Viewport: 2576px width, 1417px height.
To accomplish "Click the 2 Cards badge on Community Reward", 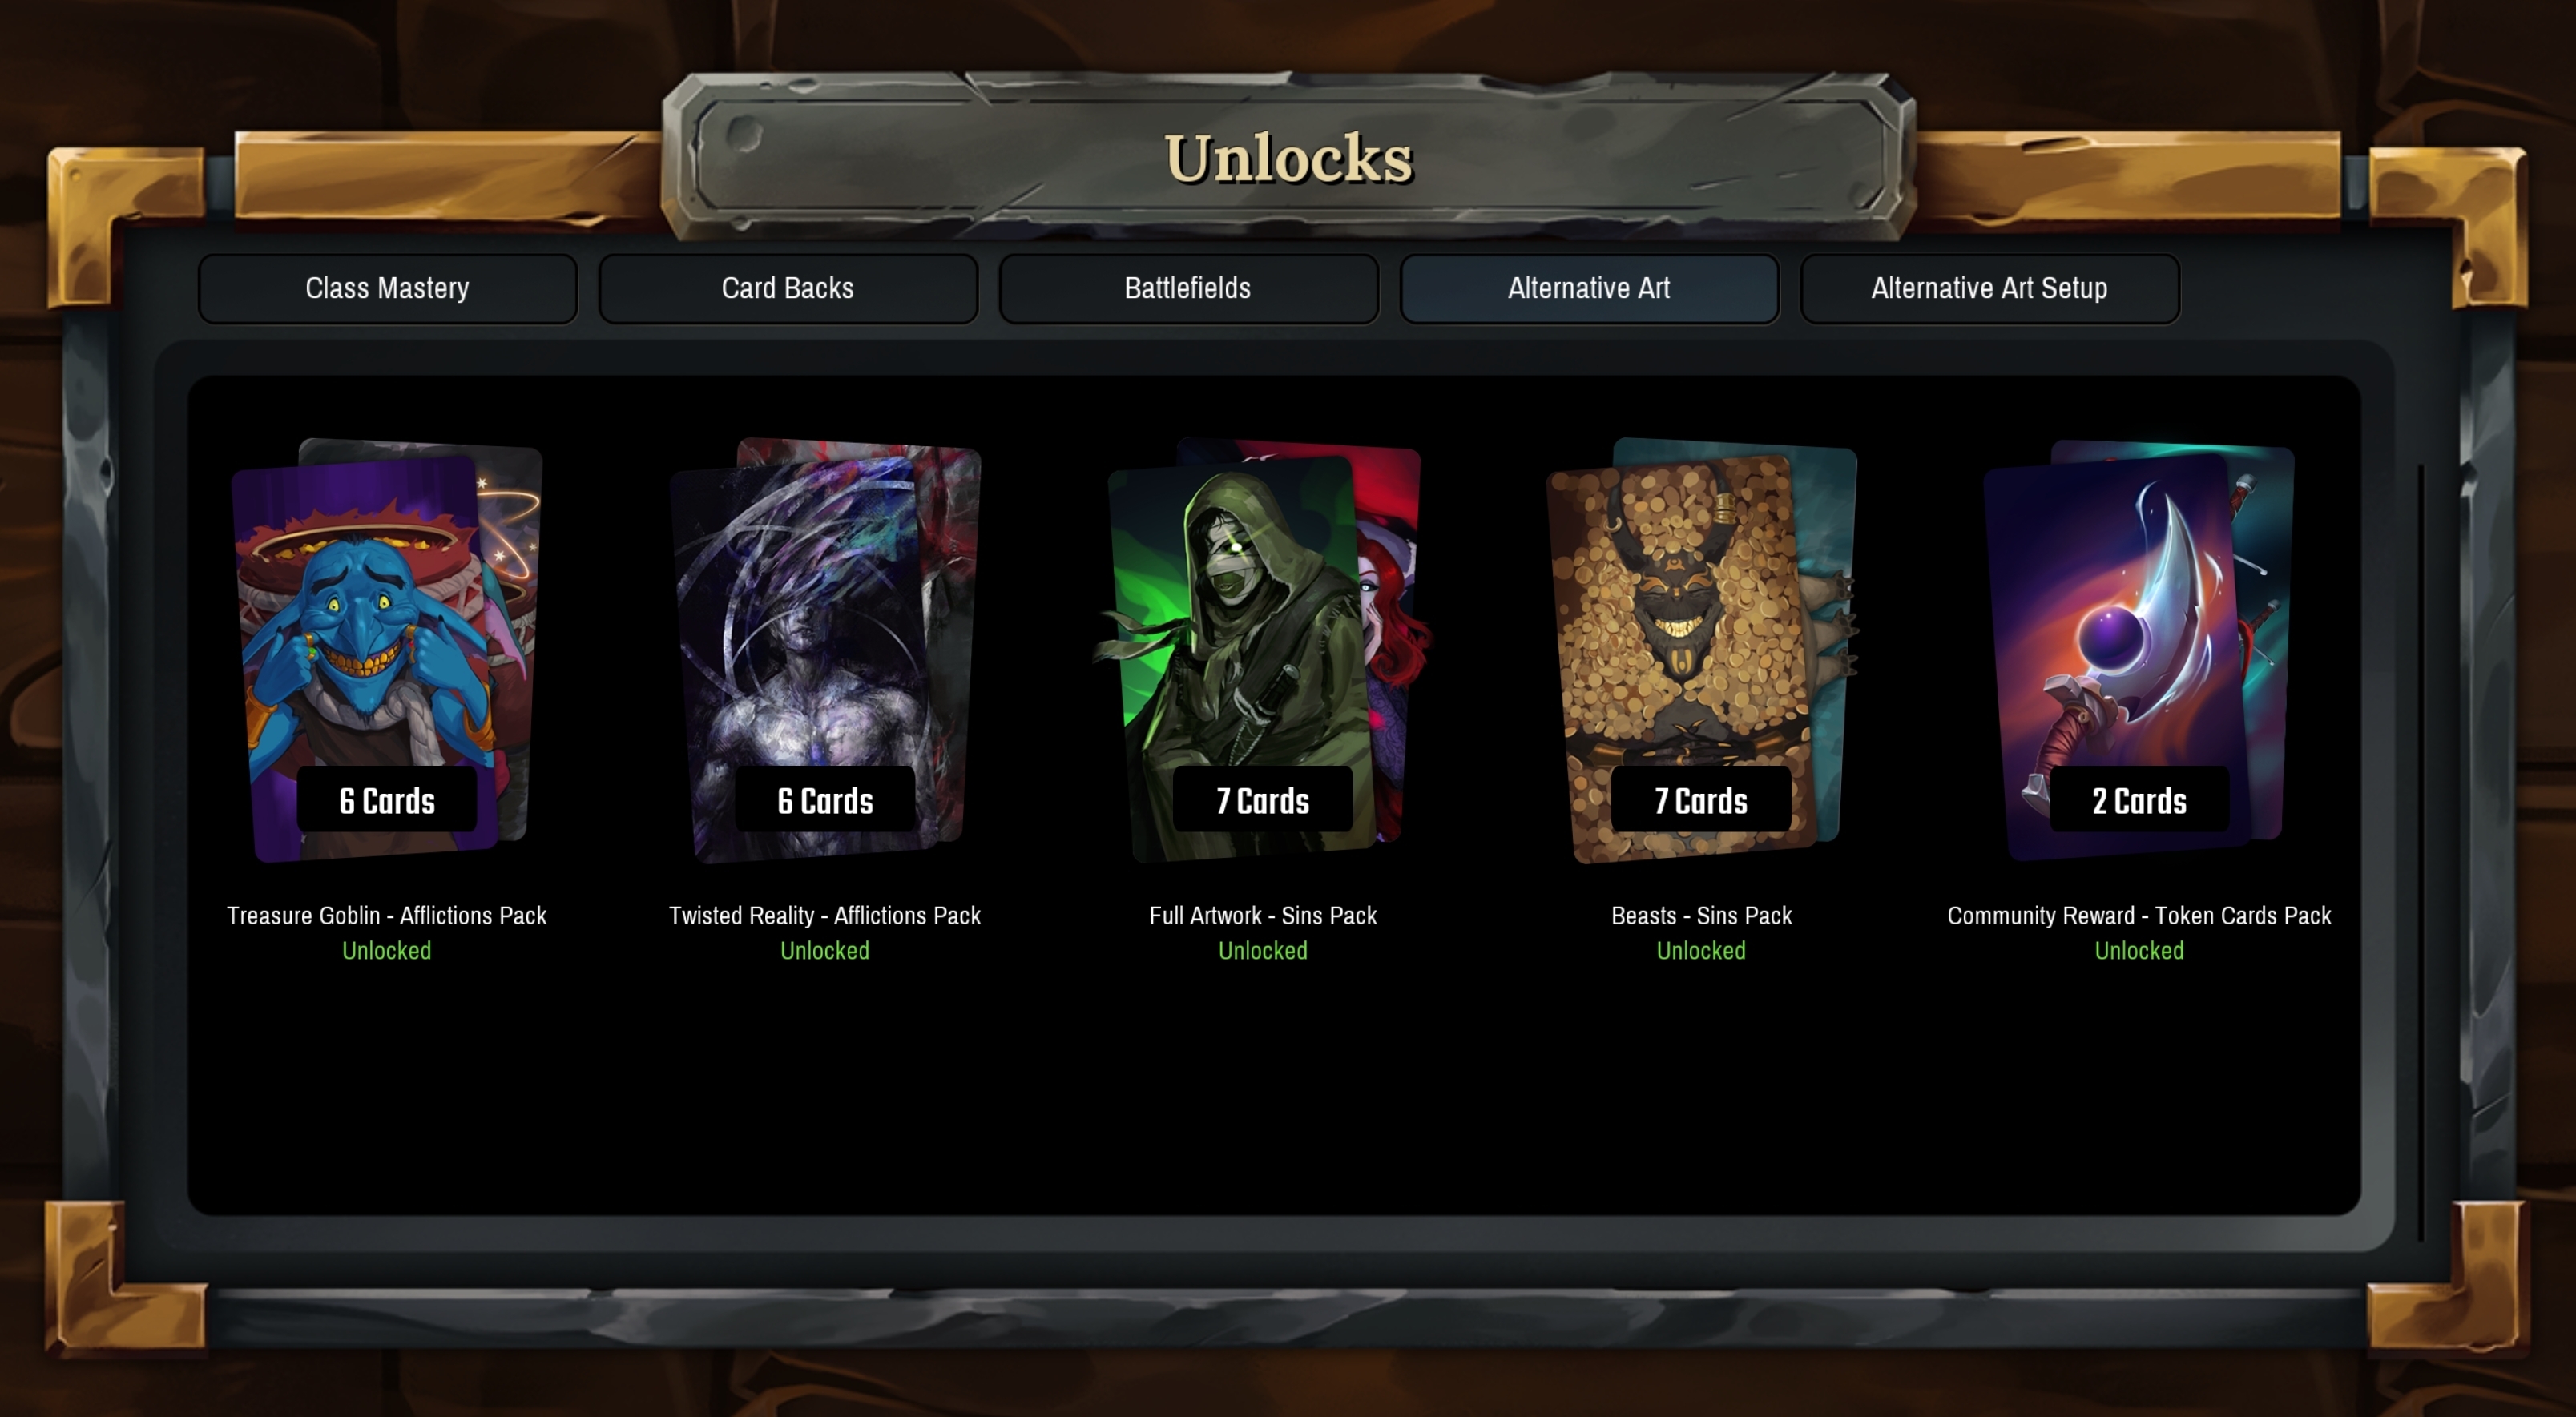I will point(2140,800).
